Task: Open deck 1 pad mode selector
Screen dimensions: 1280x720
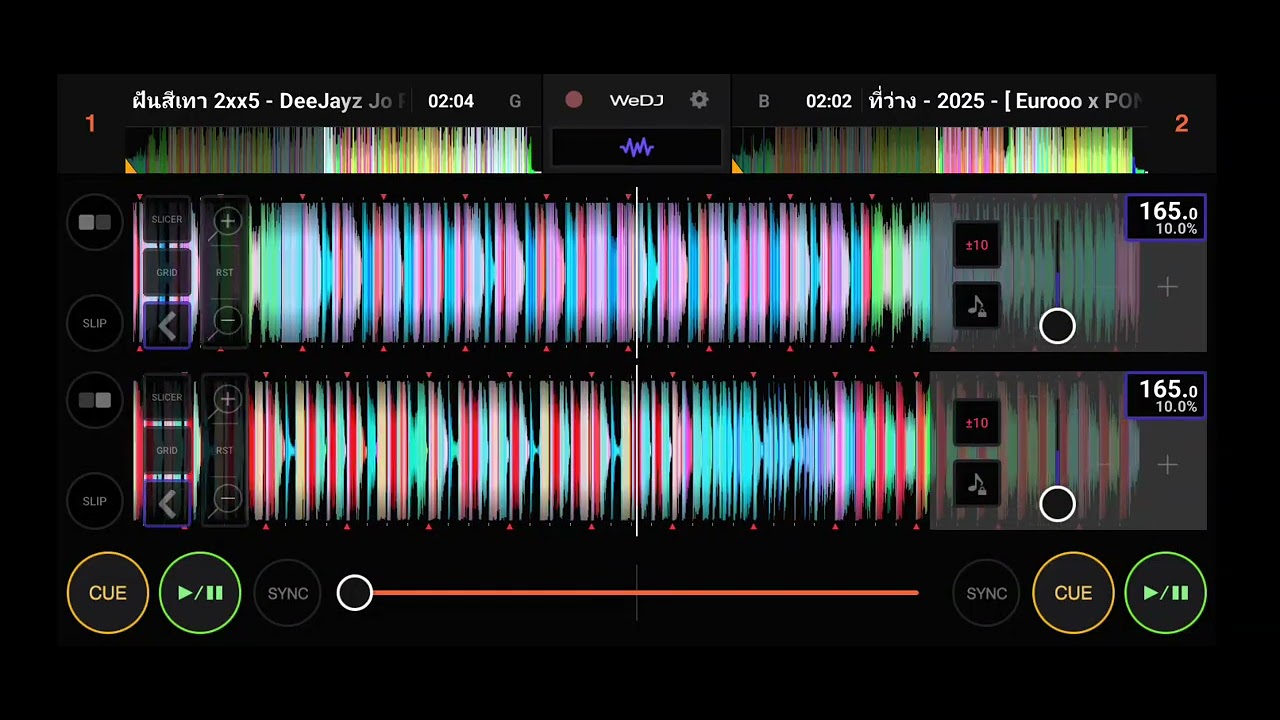Action: pos(95,222)
